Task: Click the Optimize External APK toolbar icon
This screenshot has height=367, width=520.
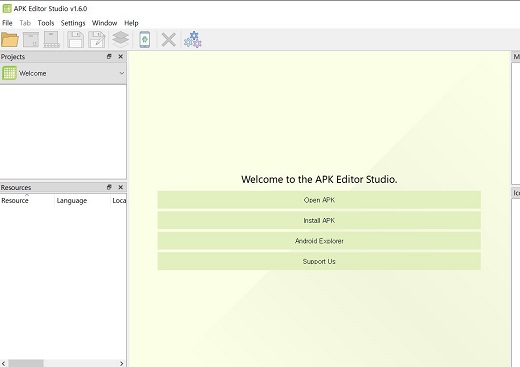Action: click(31, 40)
